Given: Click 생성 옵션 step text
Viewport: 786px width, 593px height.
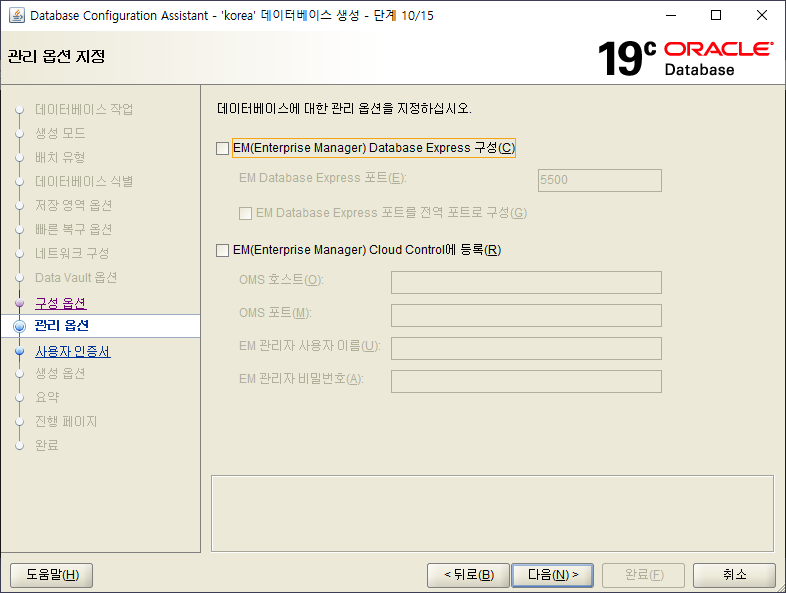Looking at the screenshot, I should [x=60, y=373].
